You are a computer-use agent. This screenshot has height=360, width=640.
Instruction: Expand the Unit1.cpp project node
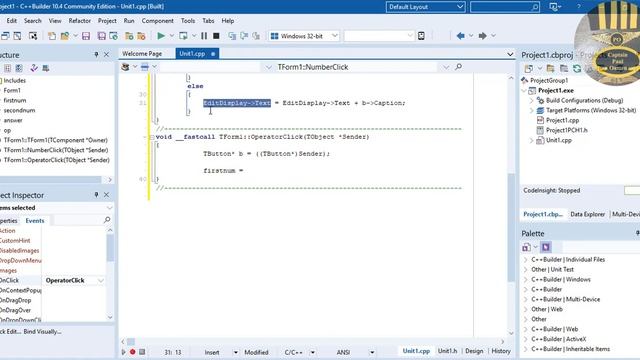[531, 140]
